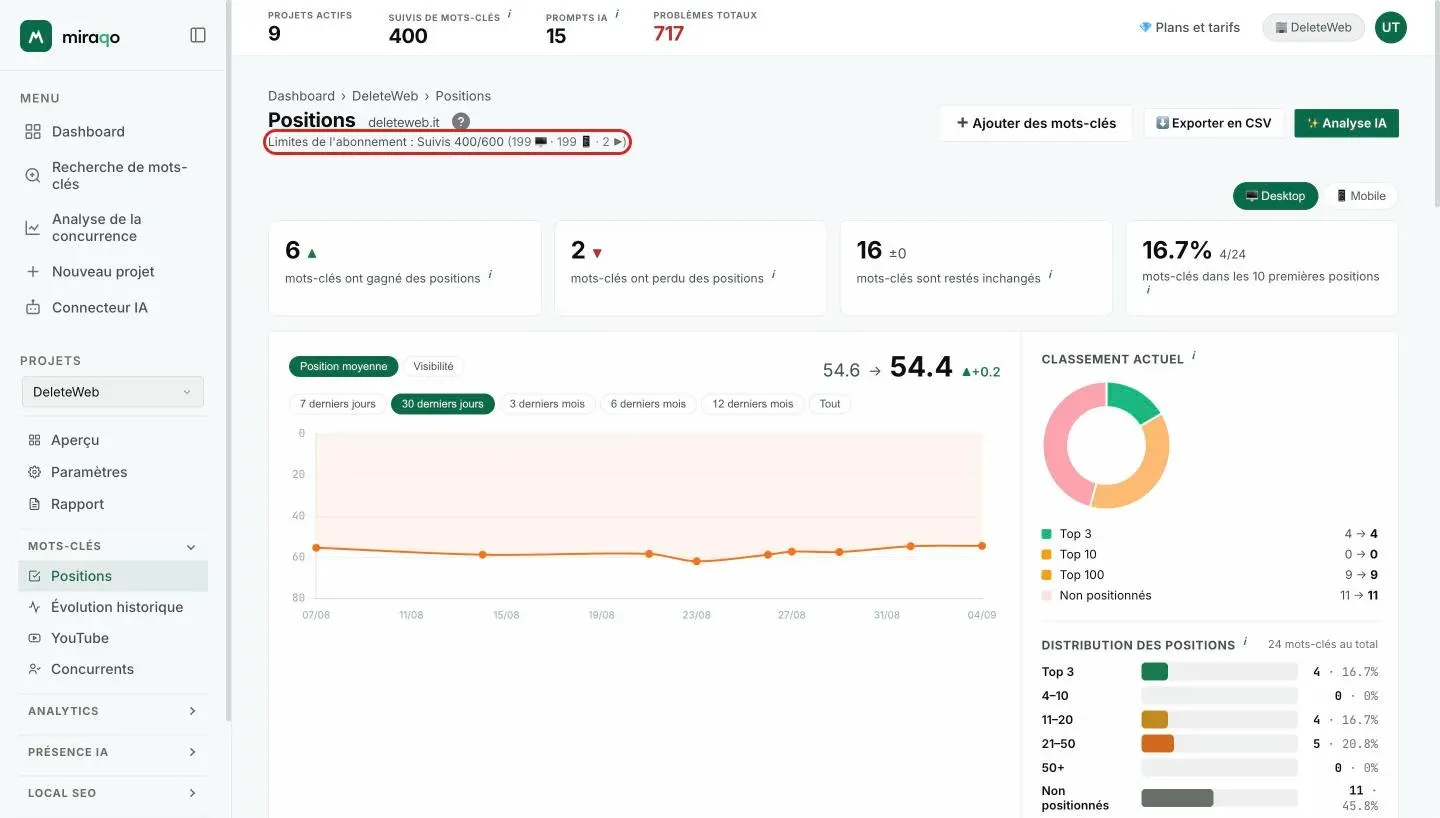Expand the Local SEO sidebar section

(192, 793)
